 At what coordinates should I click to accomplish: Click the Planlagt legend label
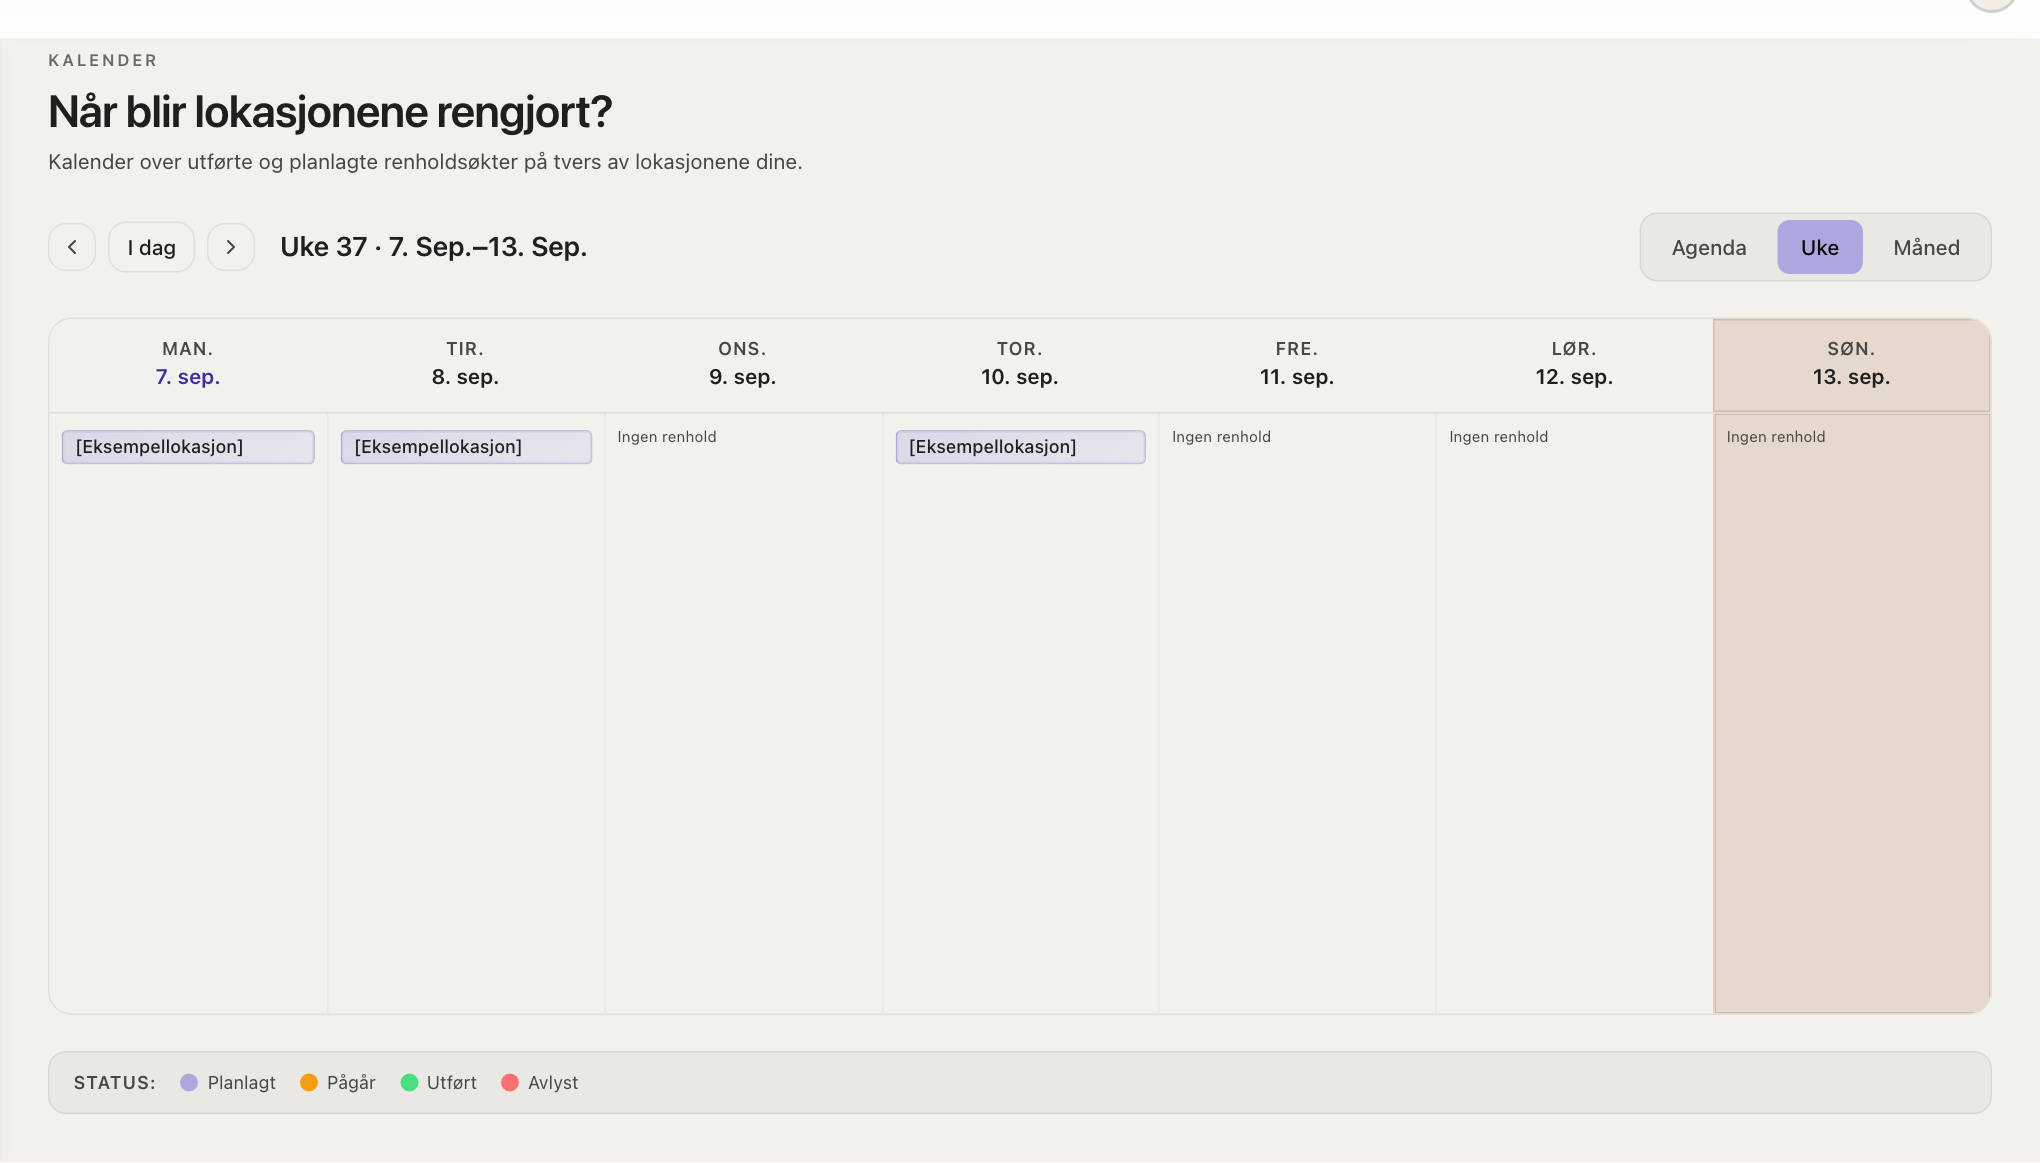coord(242,1083)
